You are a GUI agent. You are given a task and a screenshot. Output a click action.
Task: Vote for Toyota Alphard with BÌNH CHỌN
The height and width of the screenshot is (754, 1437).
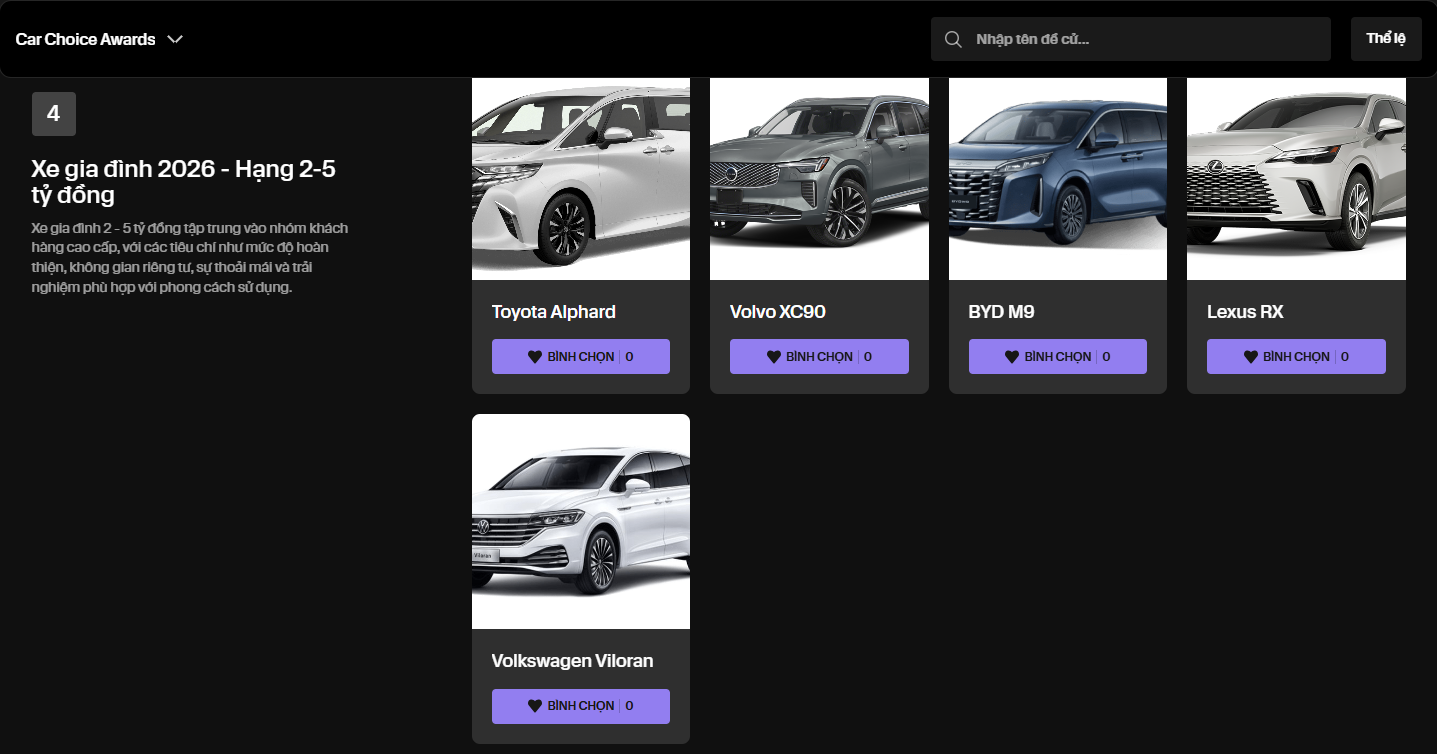(581, 357)
